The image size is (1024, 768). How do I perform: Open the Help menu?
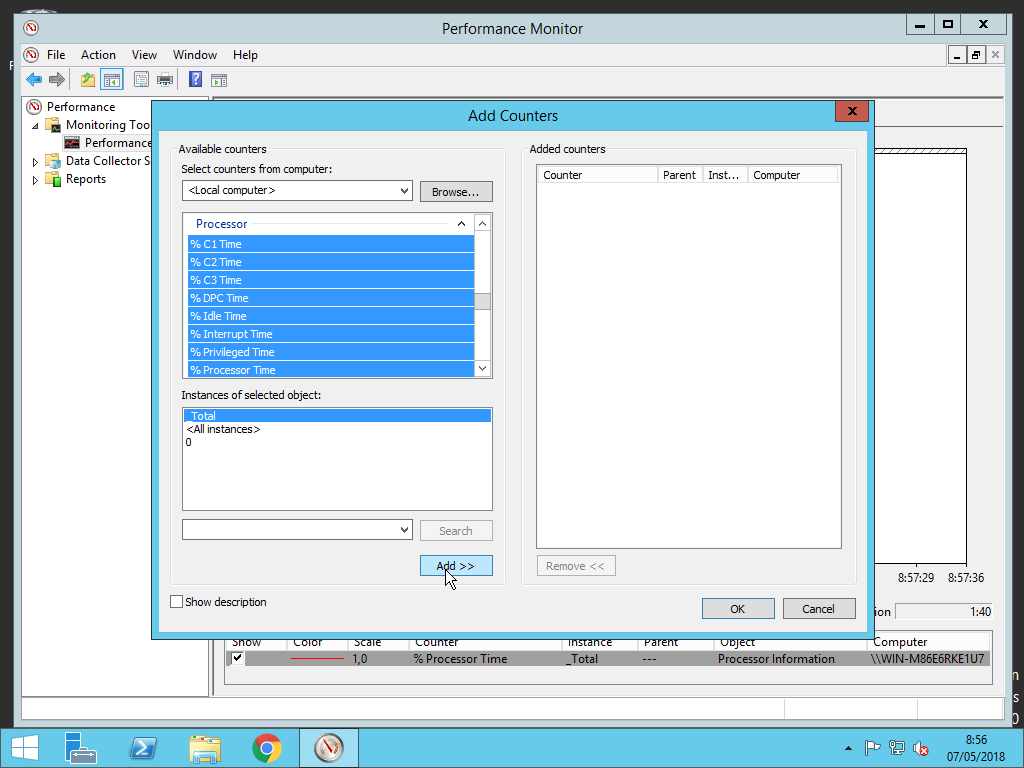pyautogui.click(x=245, y=55)
